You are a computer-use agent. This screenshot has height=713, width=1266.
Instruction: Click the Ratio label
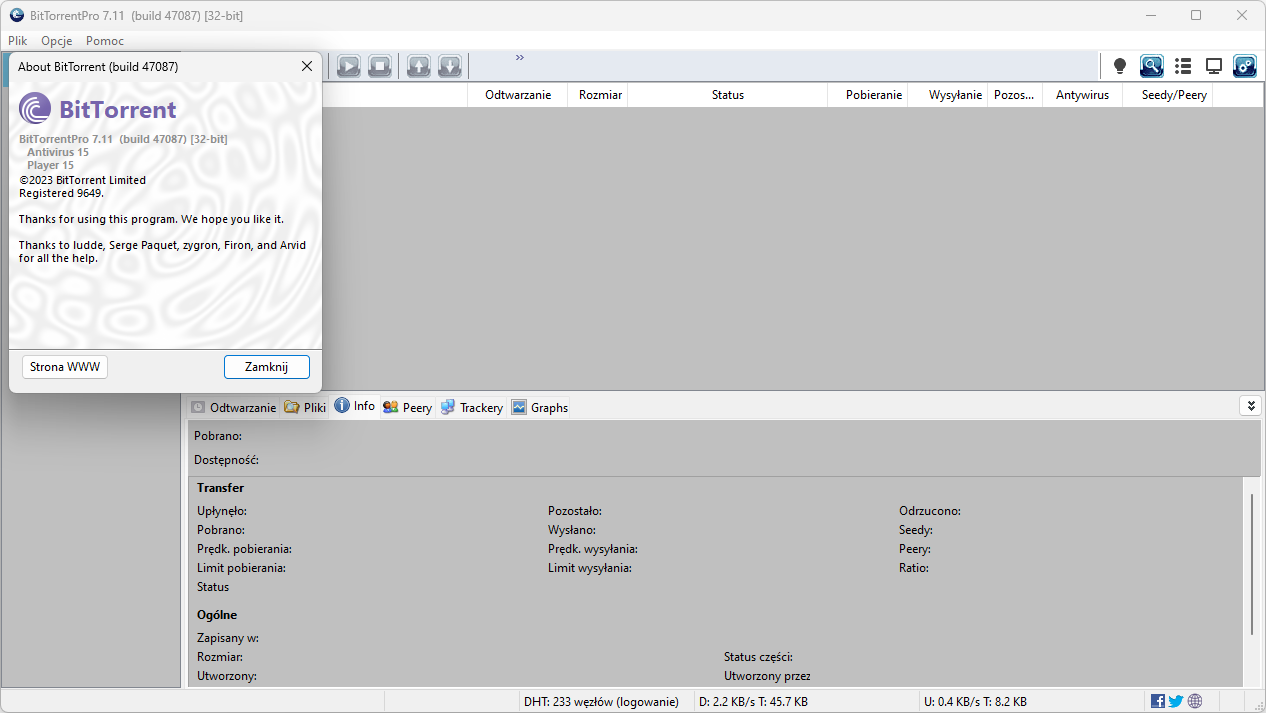[914, 568]
